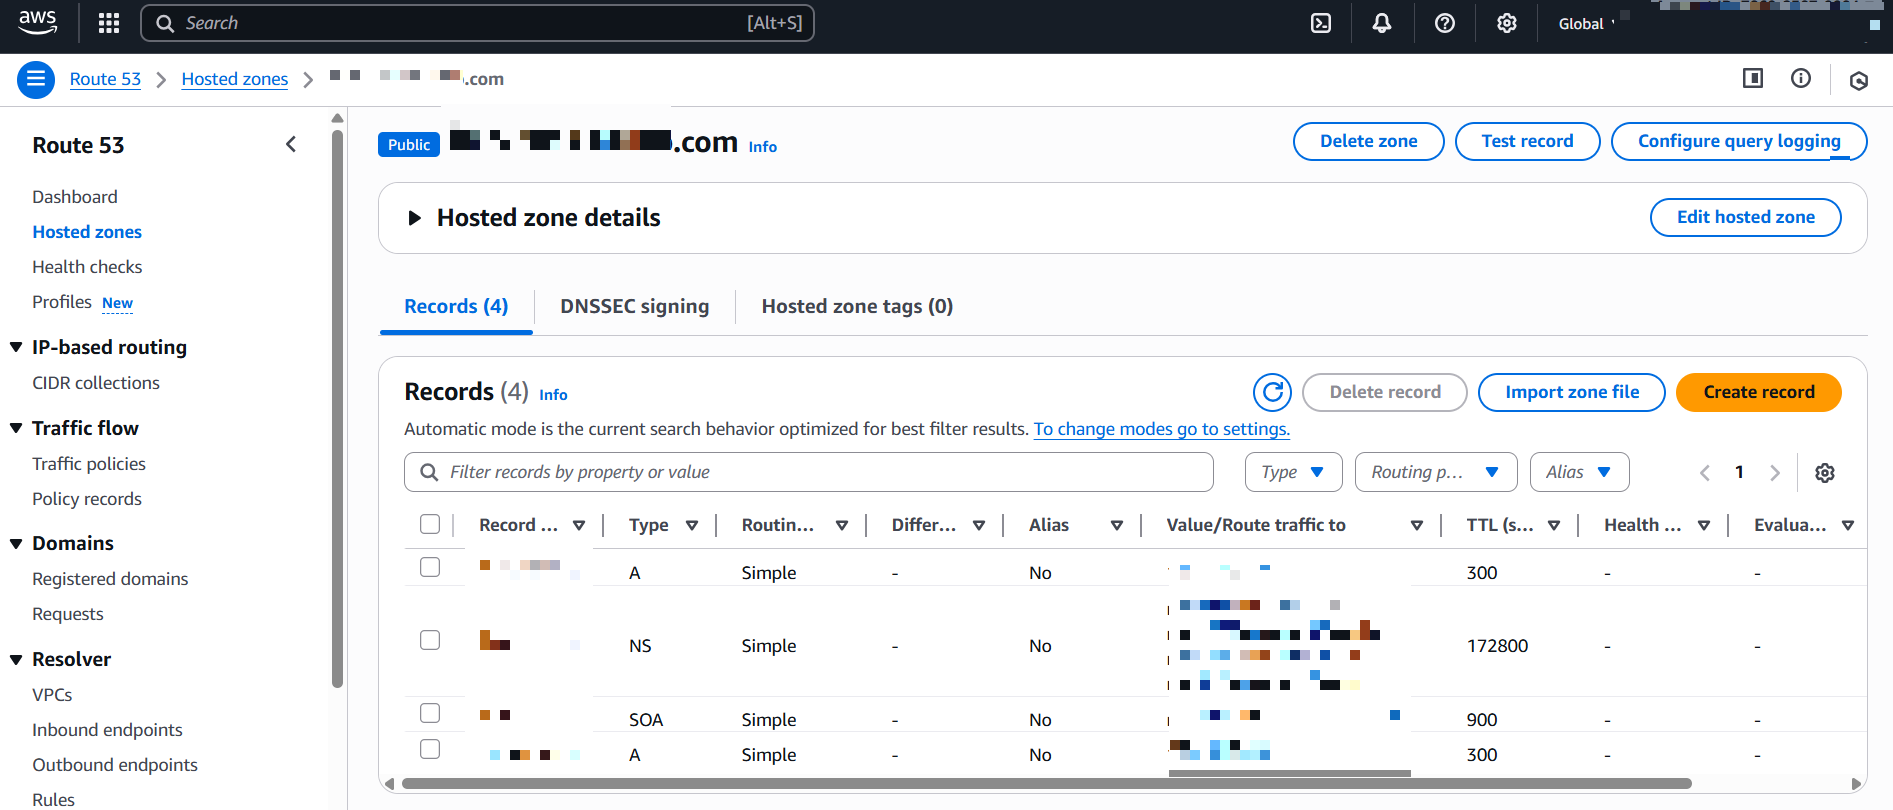Collapse the IP-based routing section
Screen dimensions: 1893x810
(16, 347)
